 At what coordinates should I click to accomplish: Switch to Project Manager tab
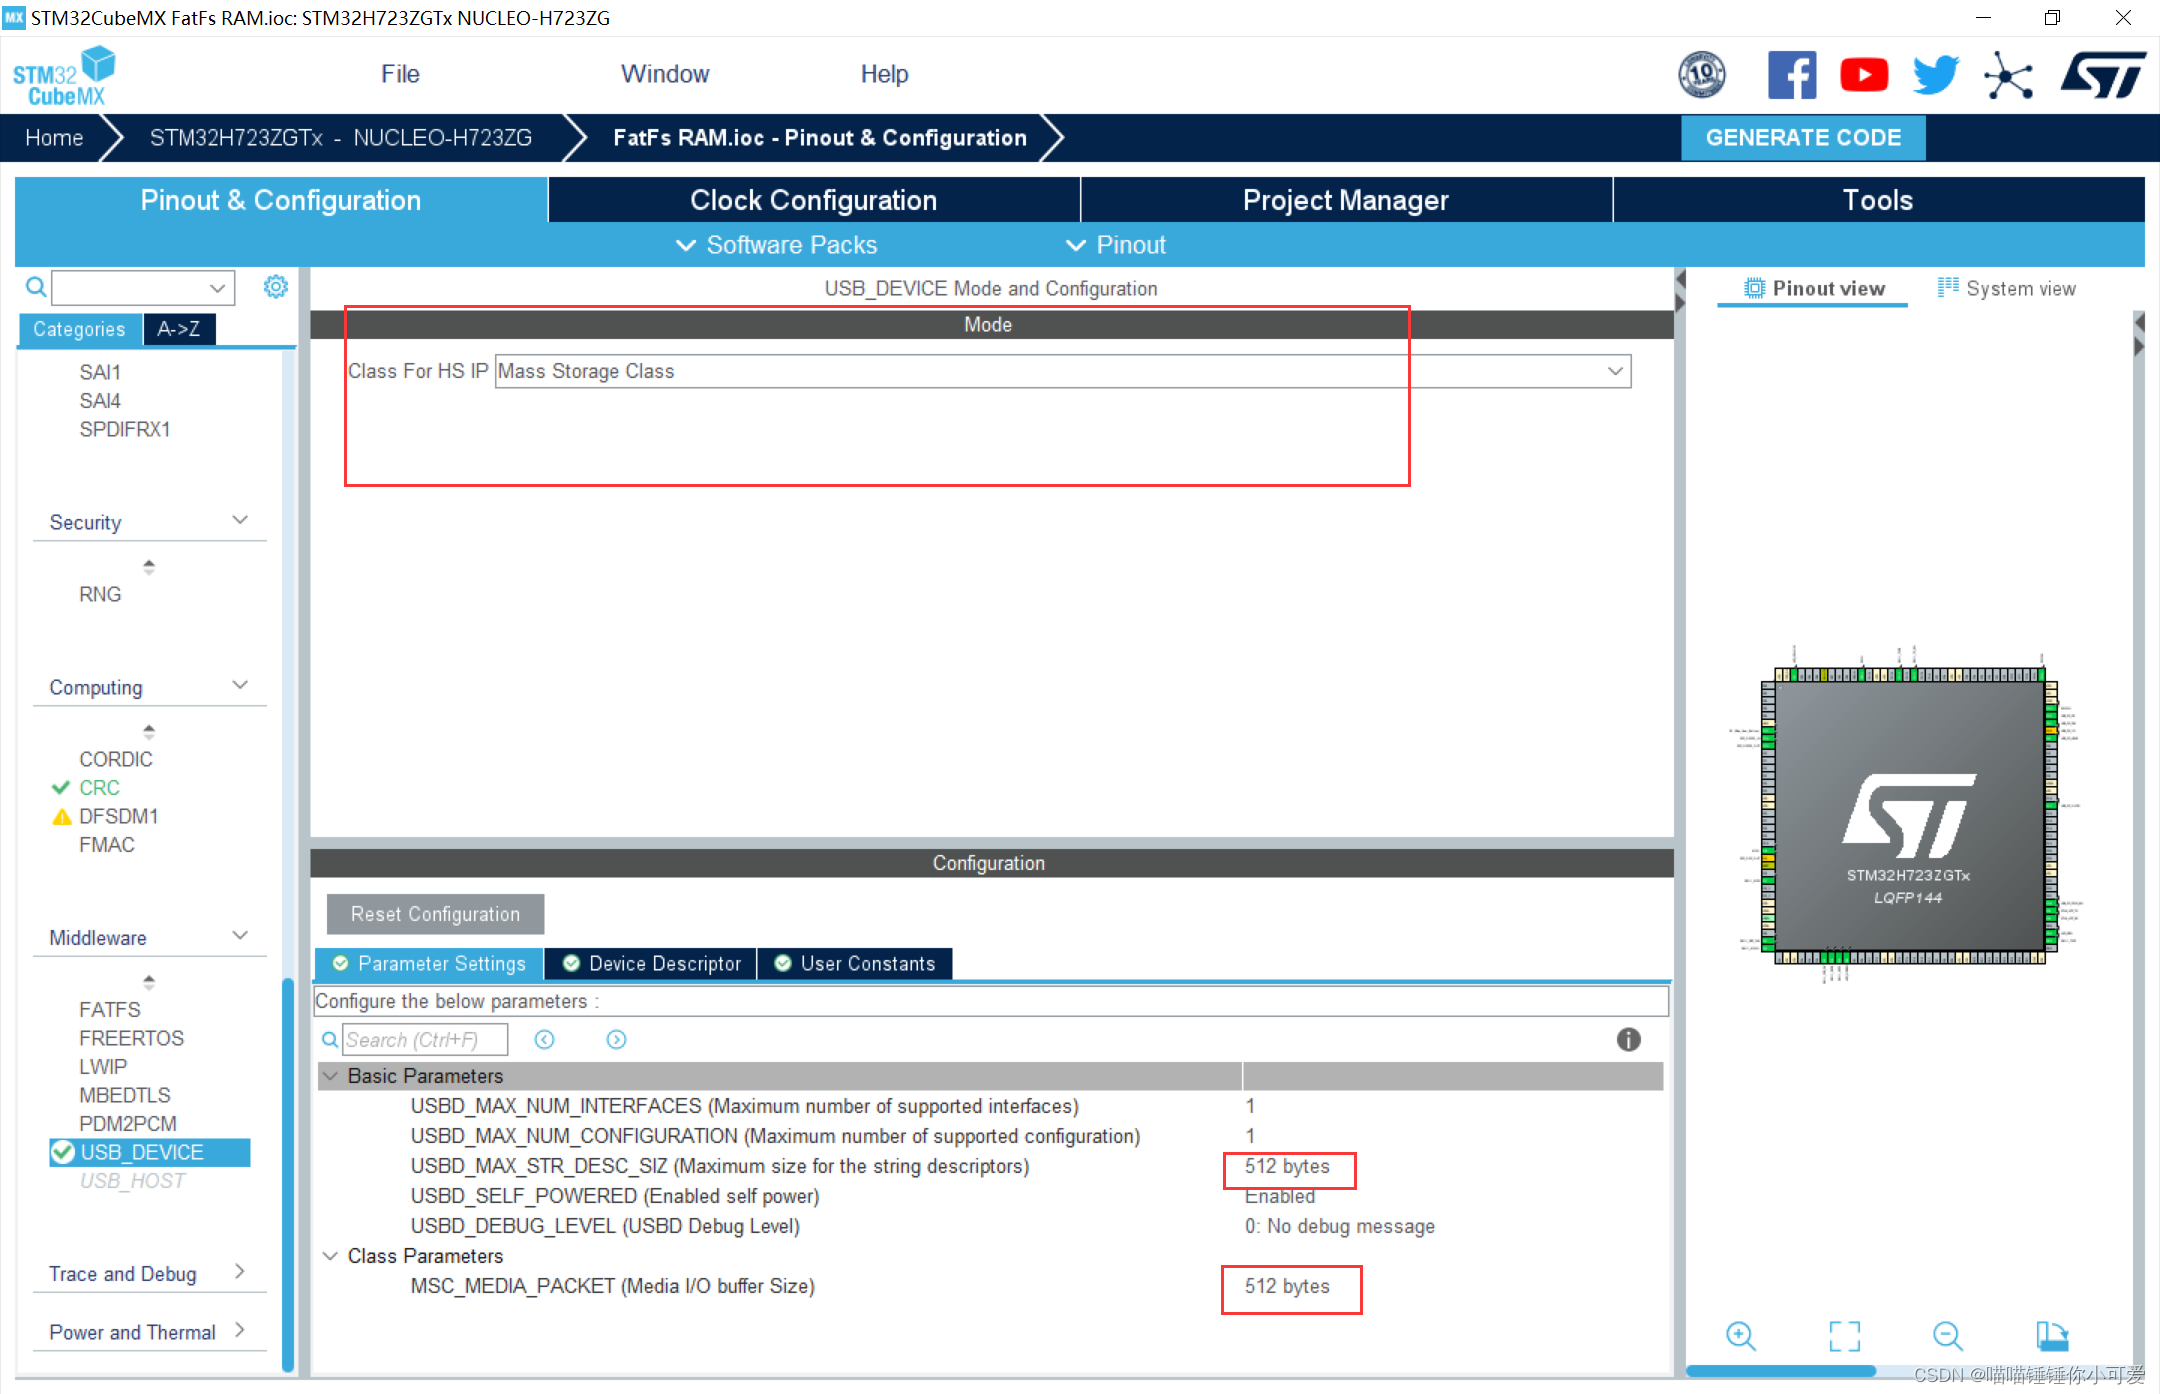(1346, 200)
